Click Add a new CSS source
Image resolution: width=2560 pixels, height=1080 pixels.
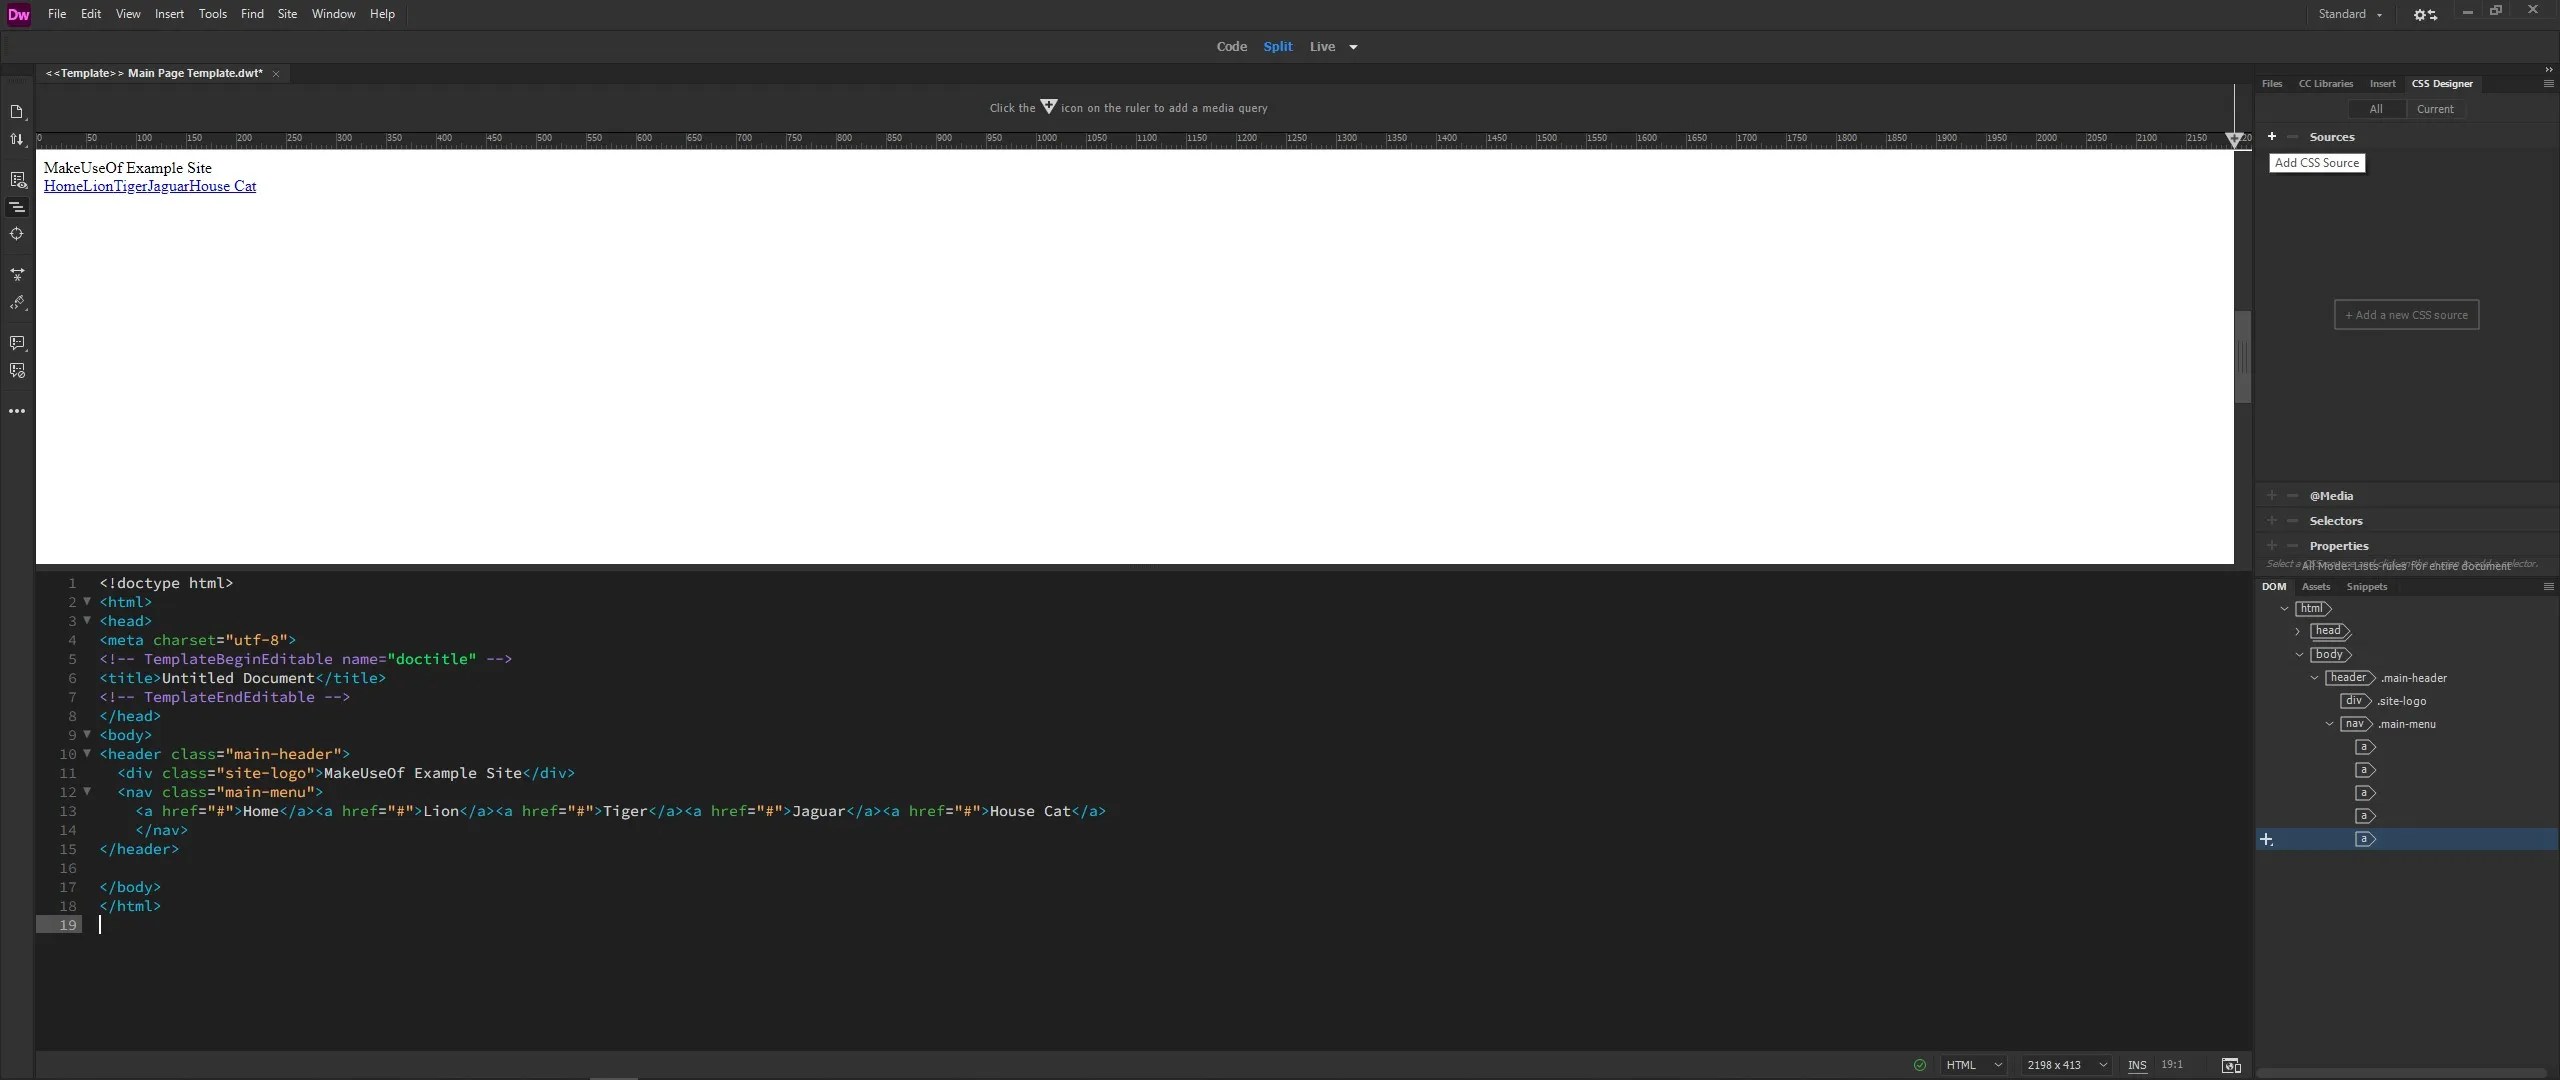(x=2406, y=314)
